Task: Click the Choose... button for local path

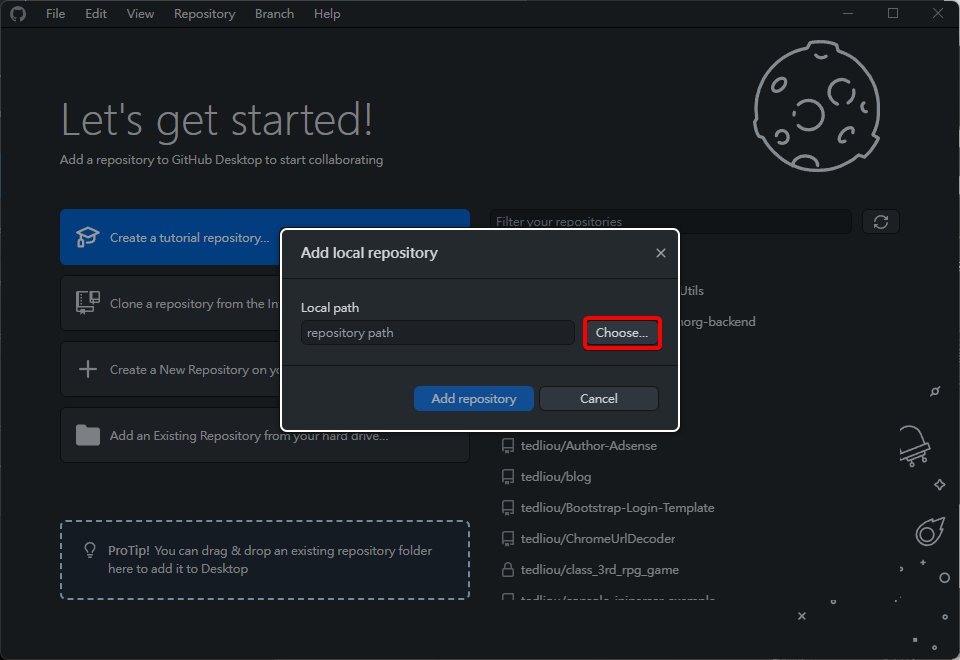Action: tap(622, 332)
